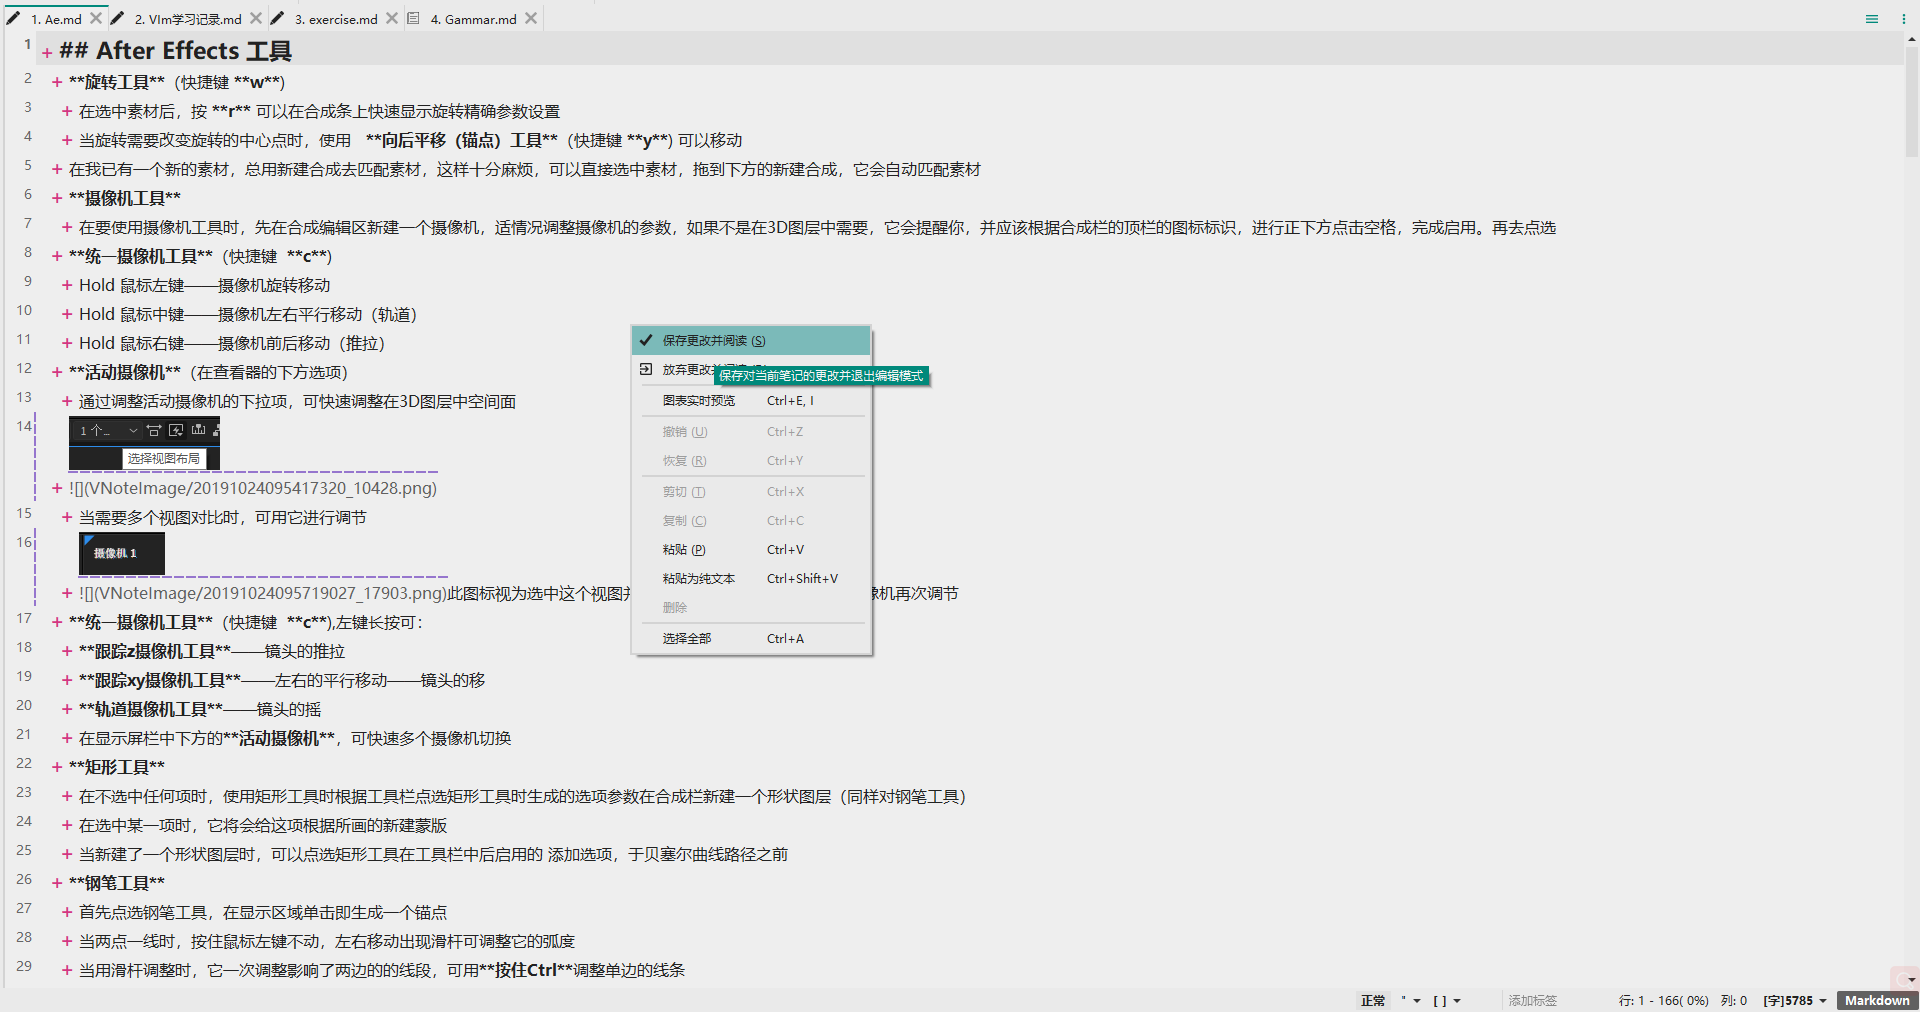
Task: Click the image link VNoteImage/20191024095417320_10428.png
Action: 253,488
